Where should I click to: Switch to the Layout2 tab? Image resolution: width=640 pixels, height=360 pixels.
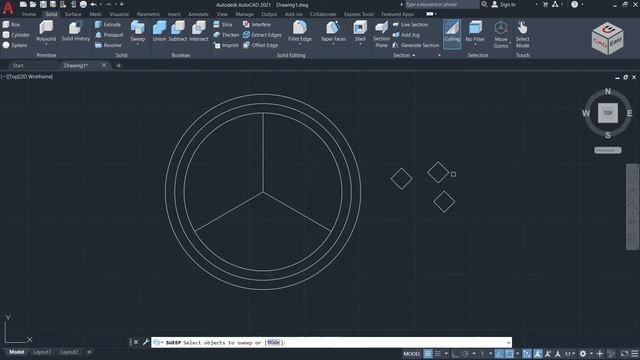(69, 352)
